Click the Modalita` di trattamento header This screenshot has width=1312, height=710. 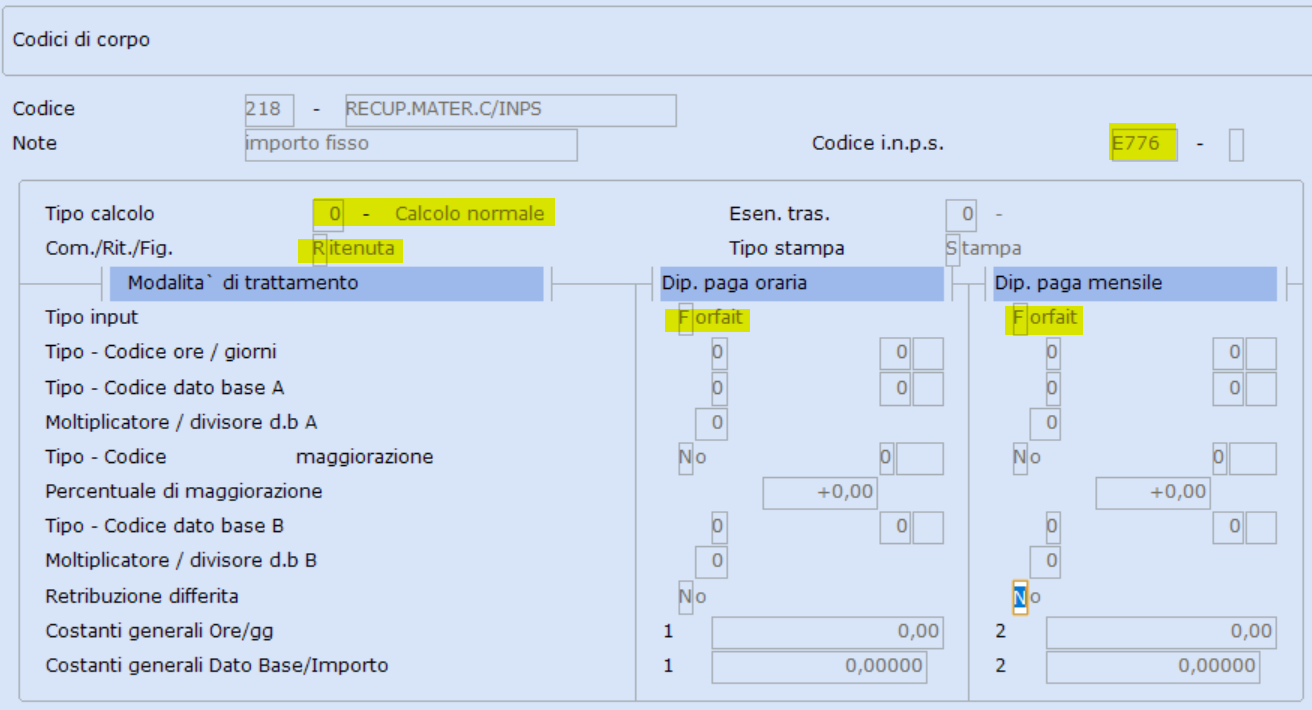tap(326, 283)
